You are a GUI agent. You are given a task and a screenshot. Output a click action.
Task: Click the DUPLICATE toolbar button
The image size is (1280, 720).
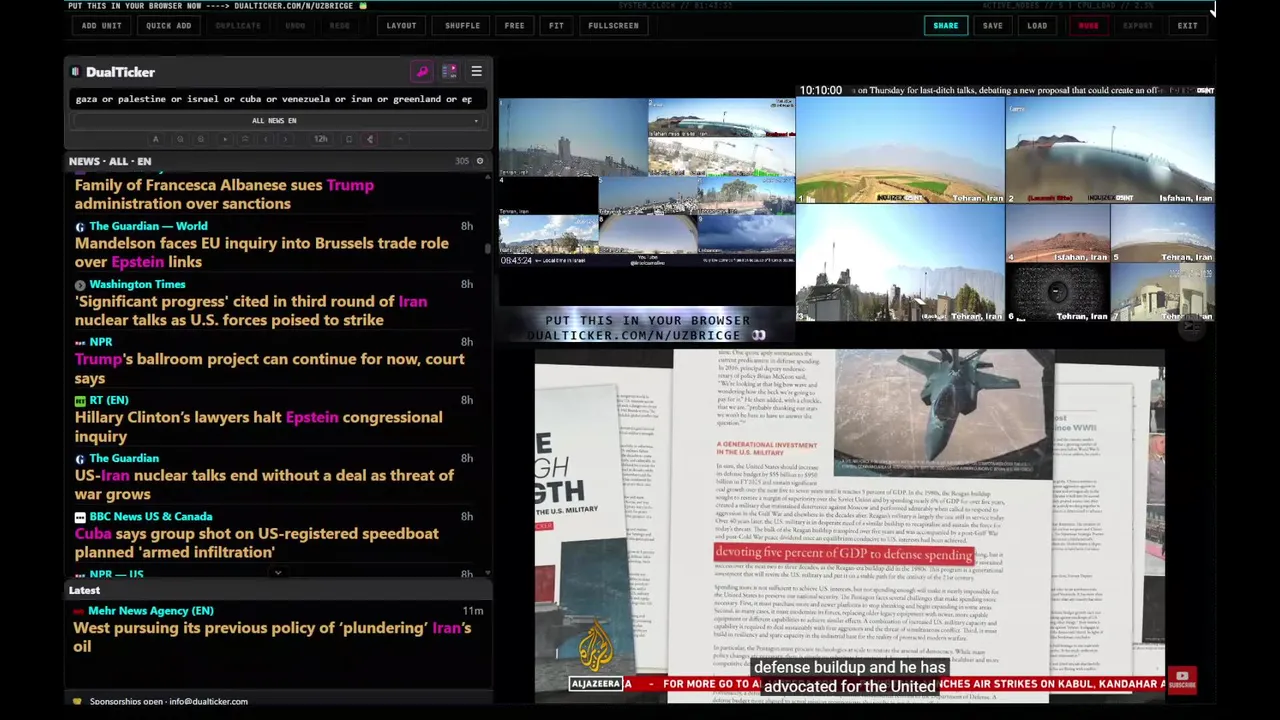tap(238, 26)
